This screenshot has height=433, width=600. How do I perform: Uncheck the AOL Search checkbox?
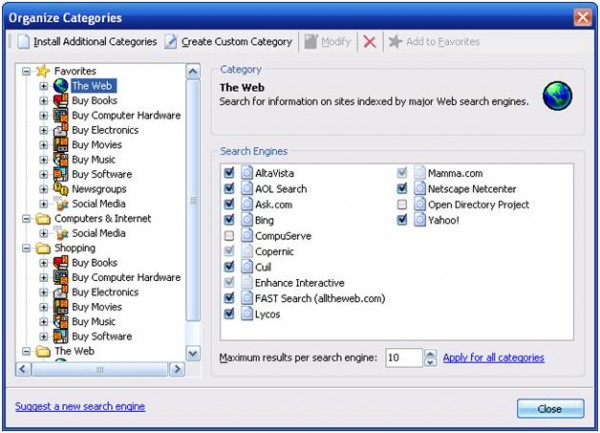[x=229, y=189]
